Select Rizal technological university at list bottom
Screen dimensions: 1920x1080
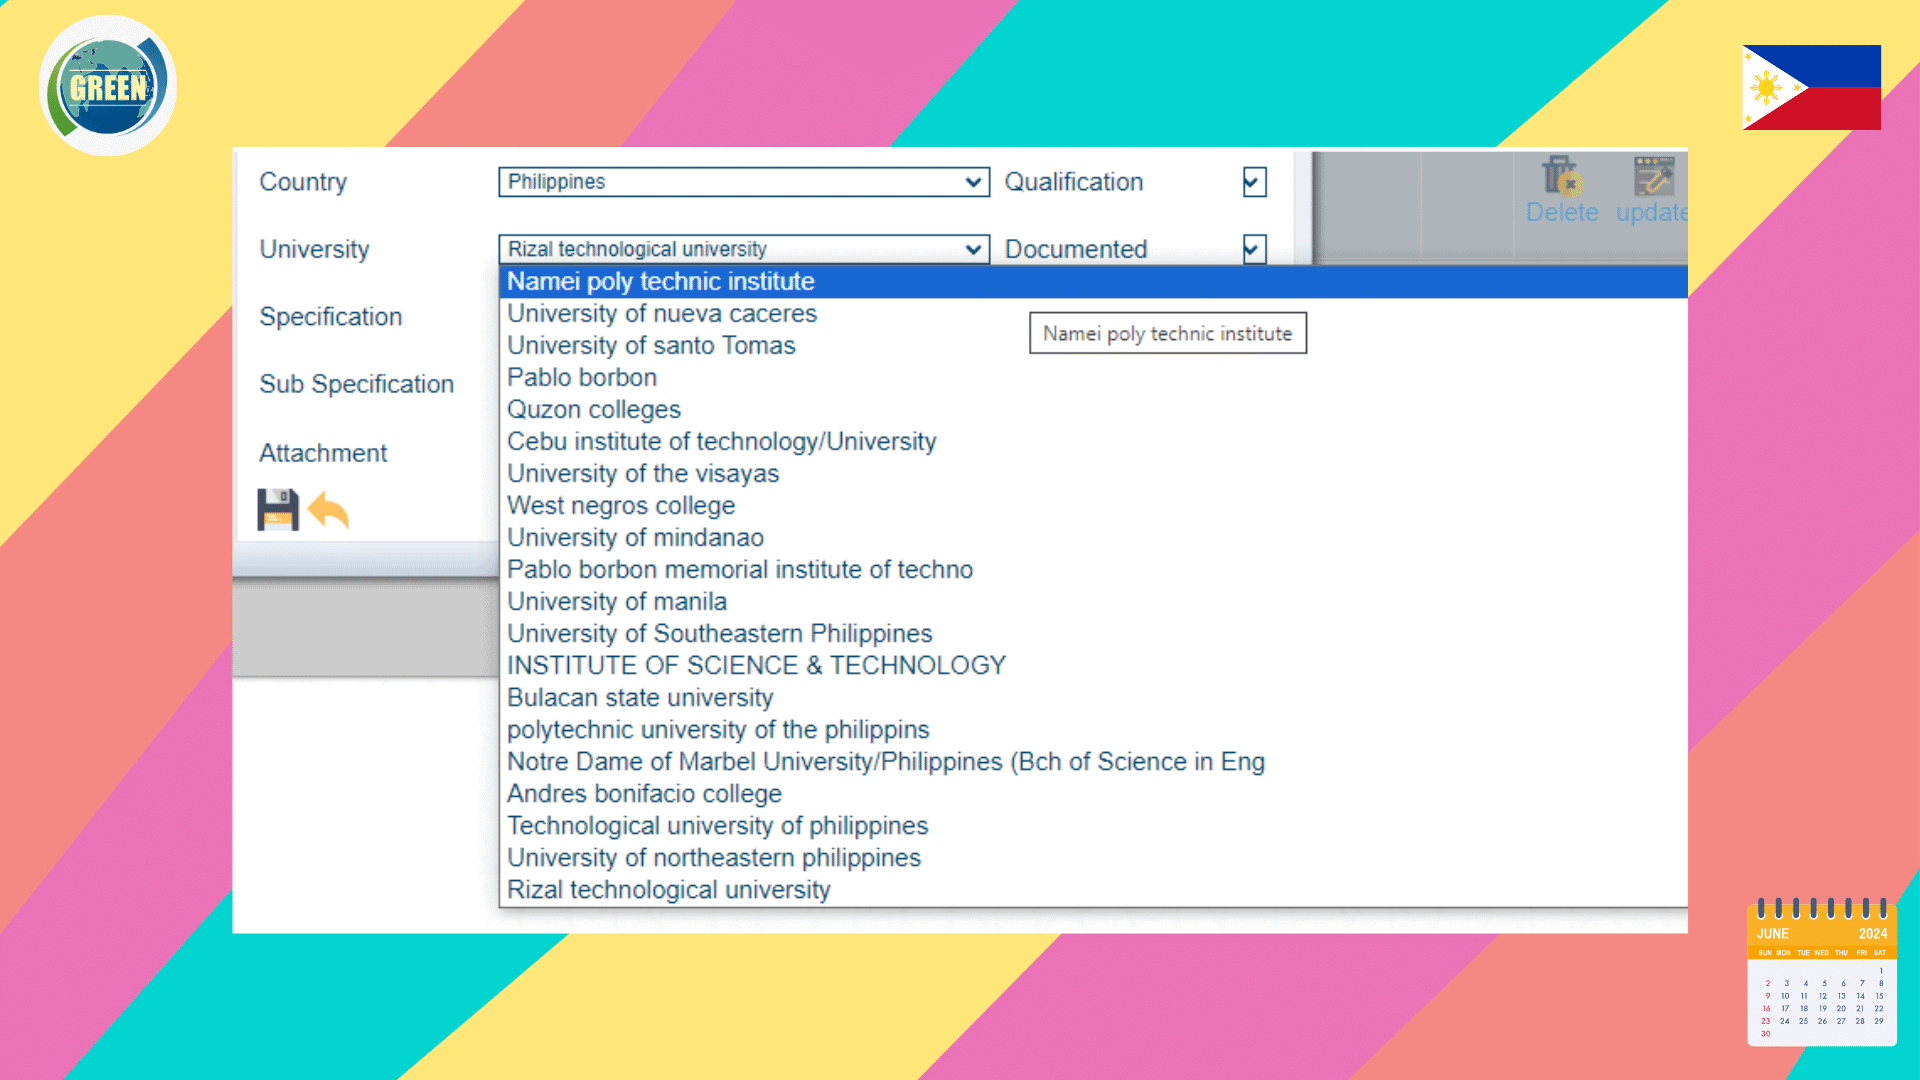(668, 890)
